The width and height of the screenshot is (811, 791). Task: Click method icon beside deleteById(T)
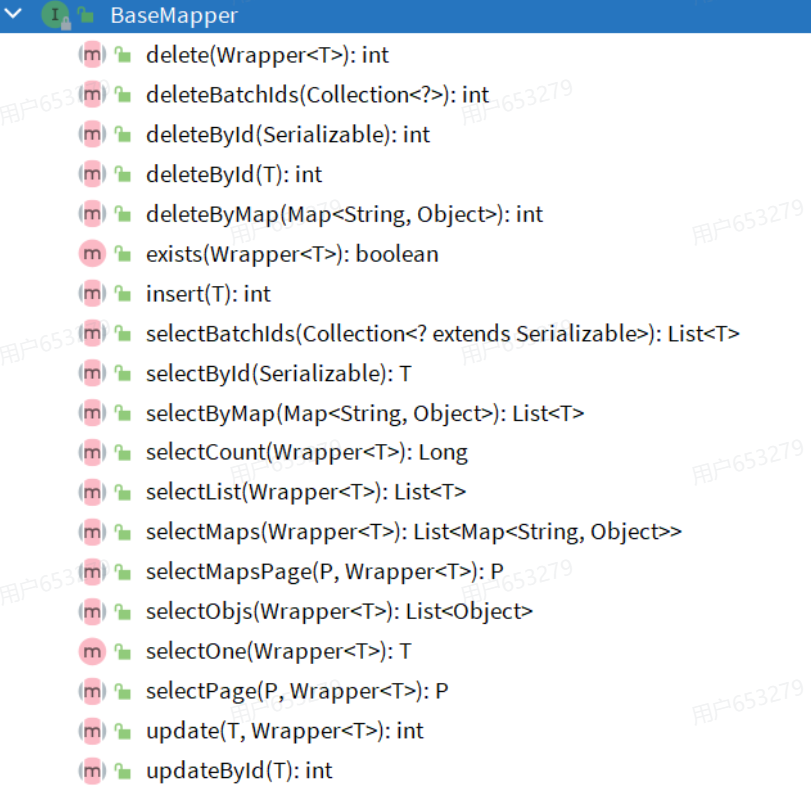click(x=92, y=174)
